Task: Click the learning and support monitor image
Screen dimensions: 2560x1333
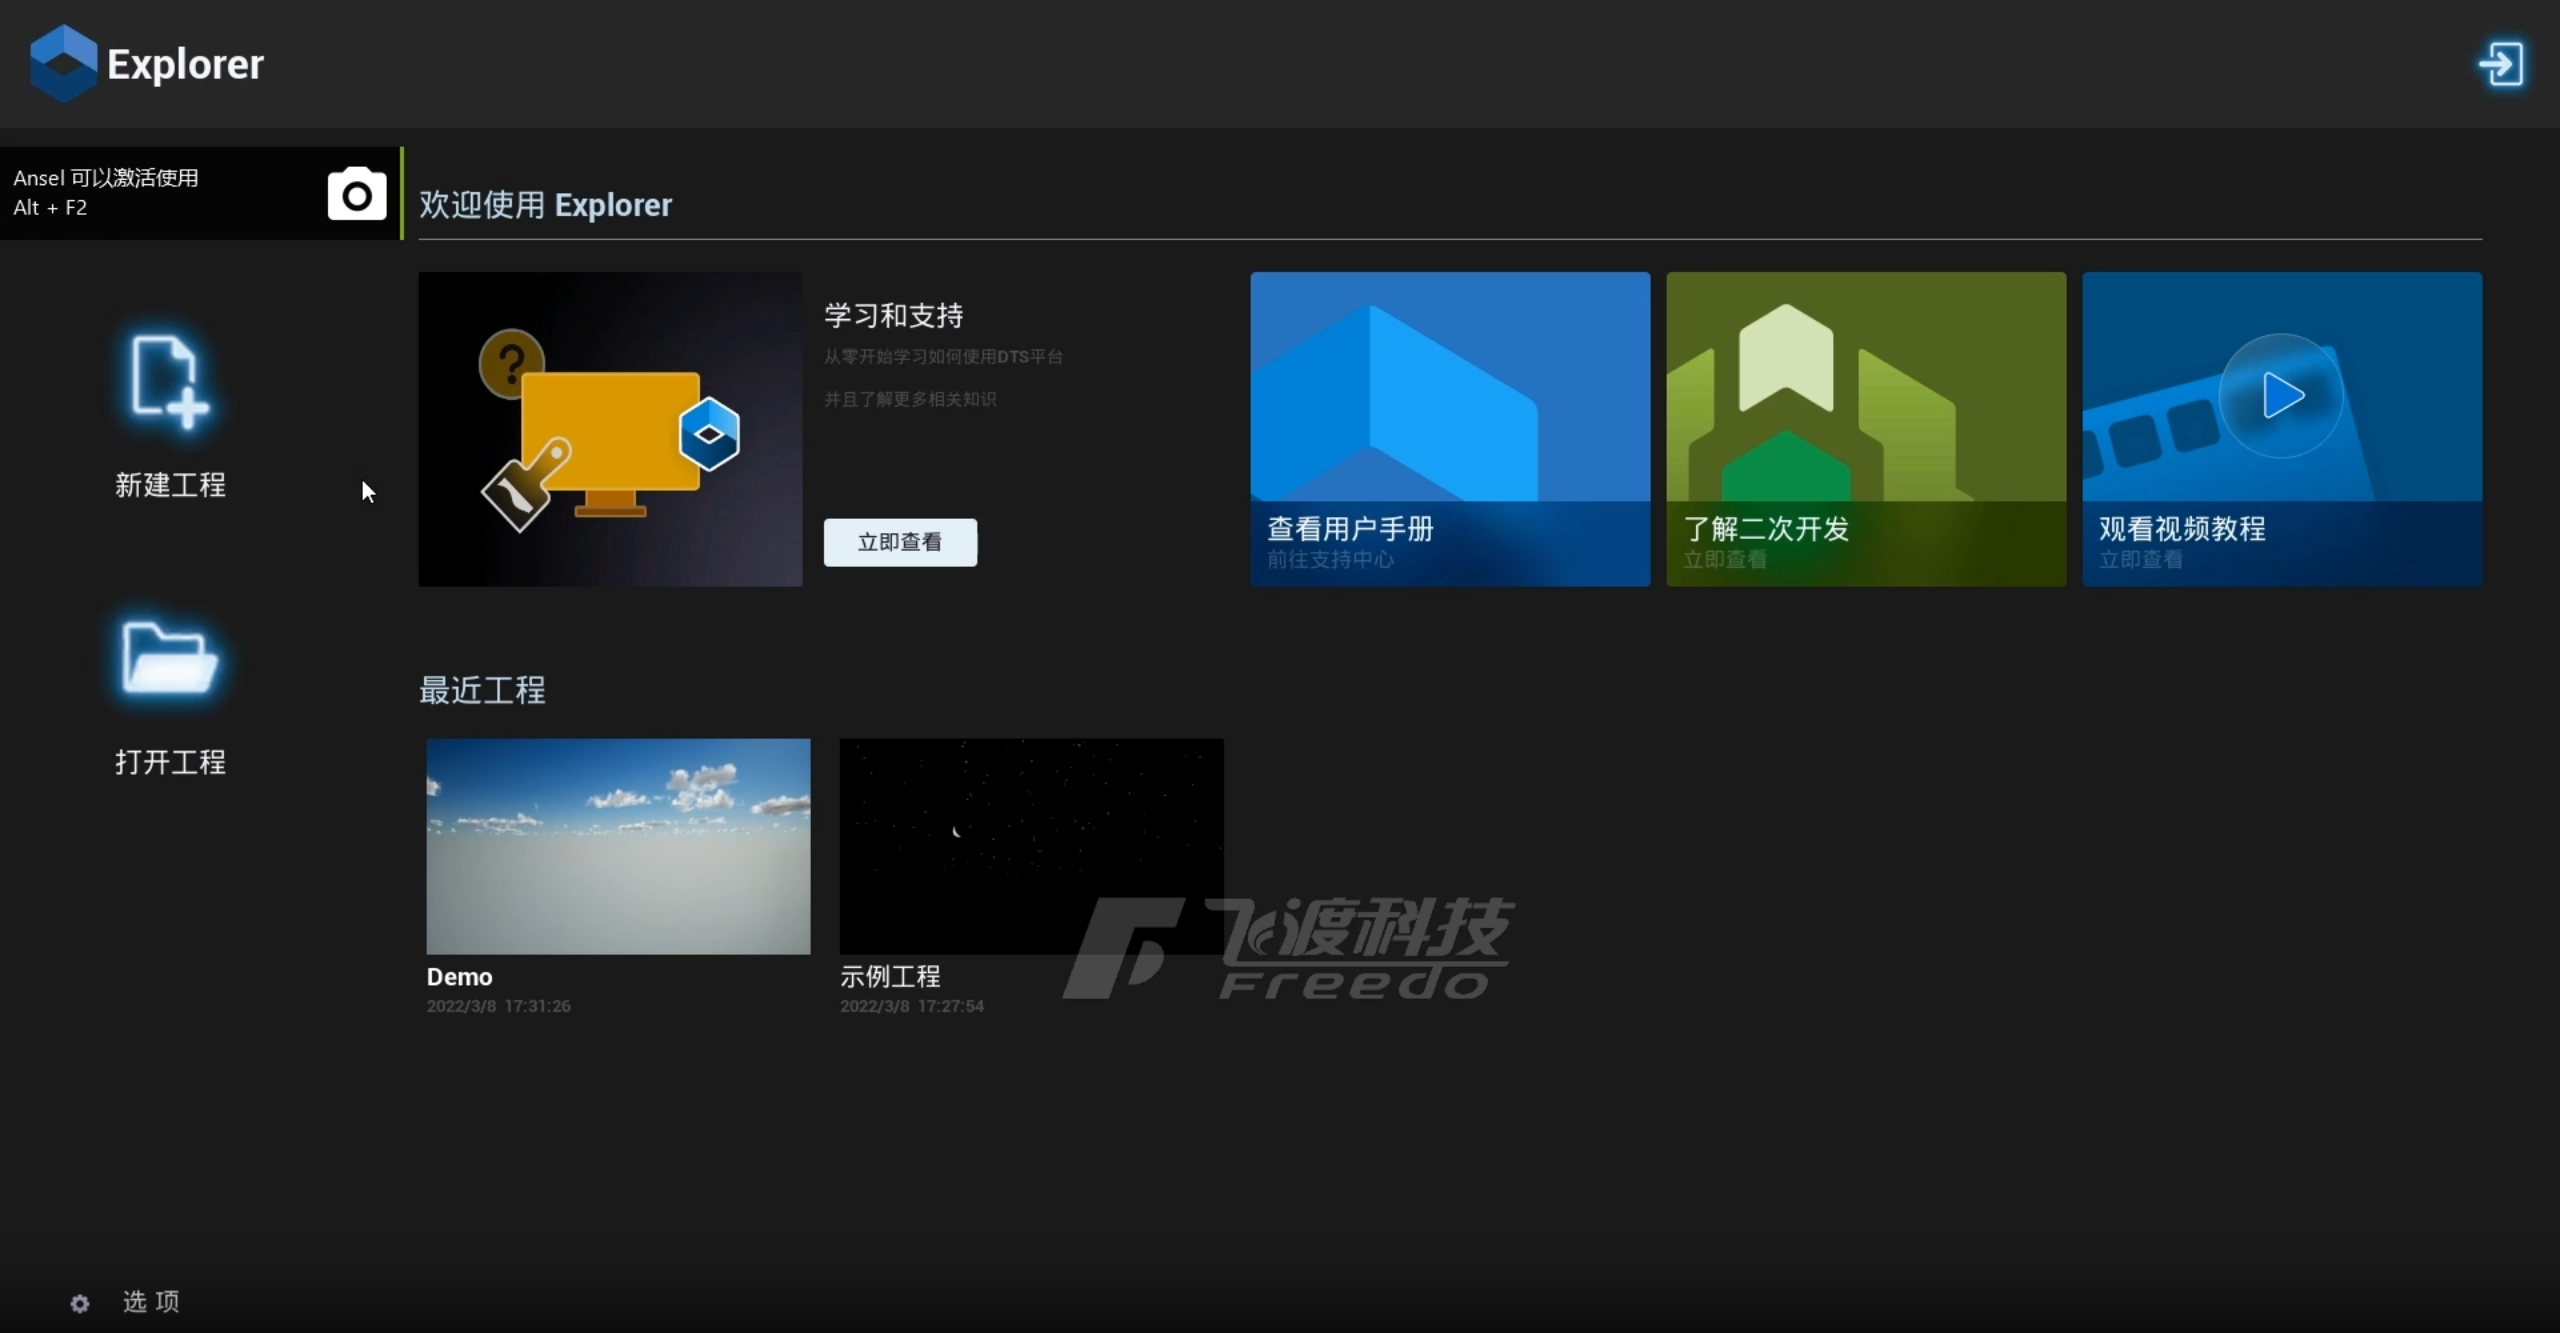Action: (x=610, y=429)
